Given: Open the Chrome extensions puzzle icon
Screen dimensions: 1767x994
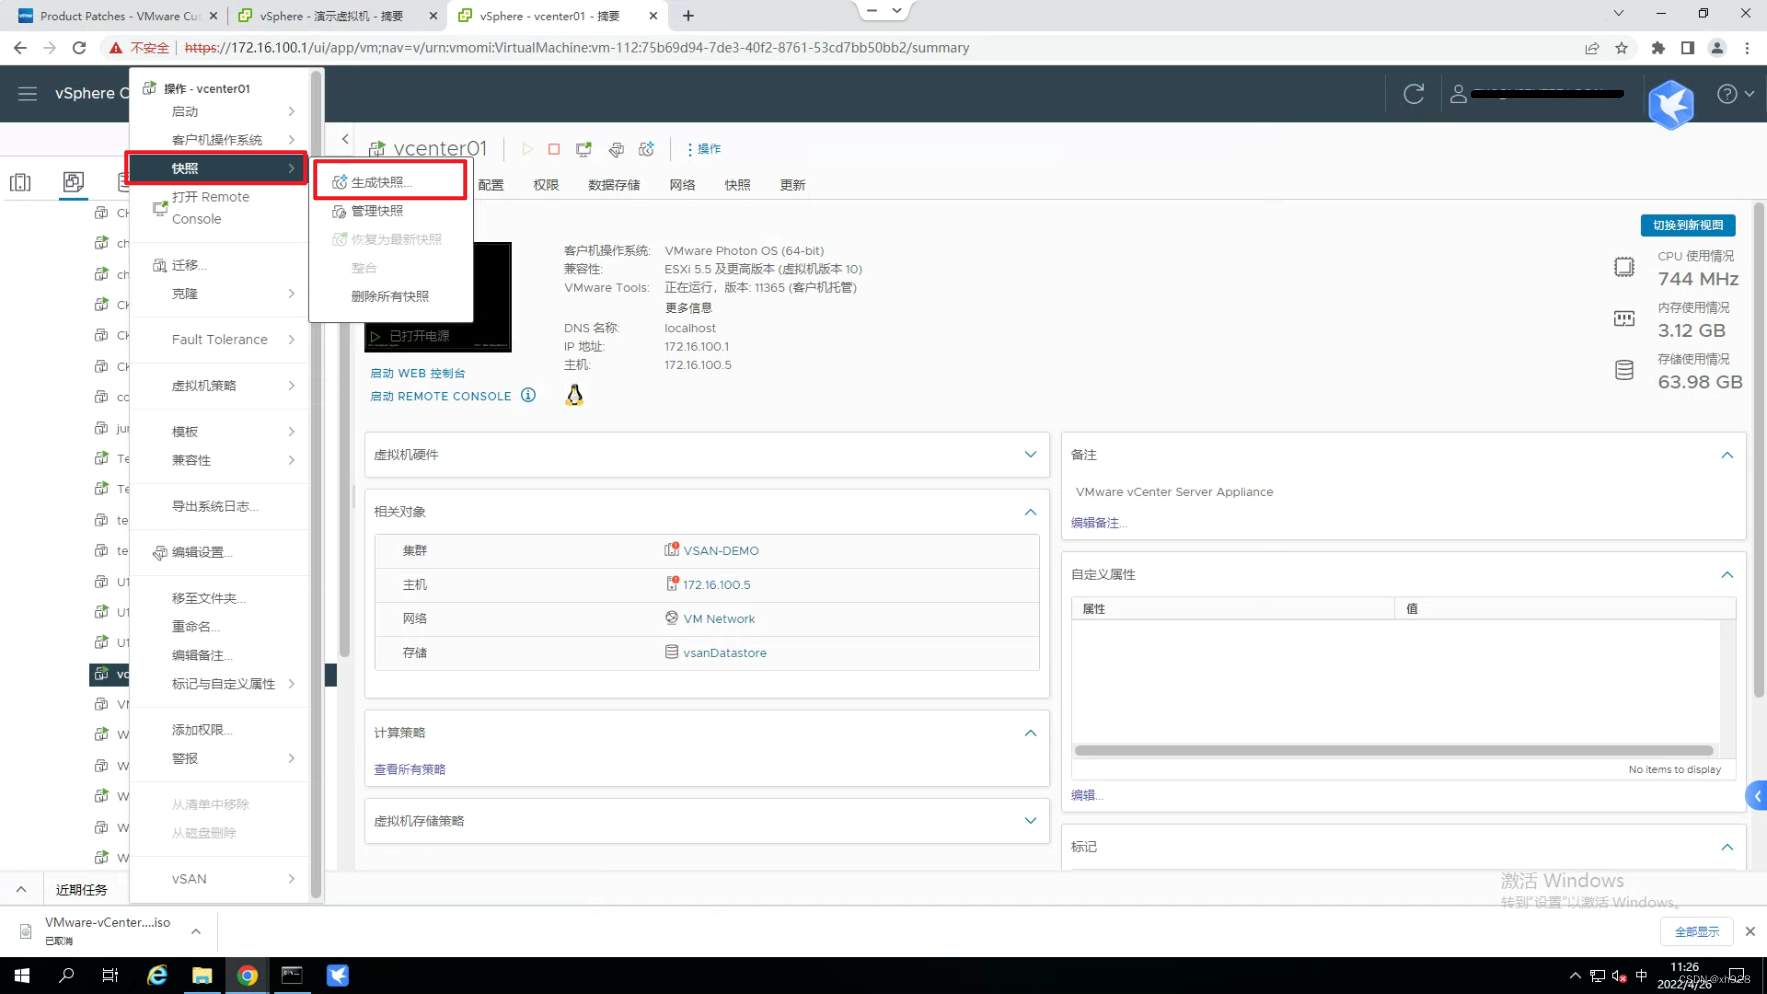Looking at the screenshot, I should pos(1658,48).
